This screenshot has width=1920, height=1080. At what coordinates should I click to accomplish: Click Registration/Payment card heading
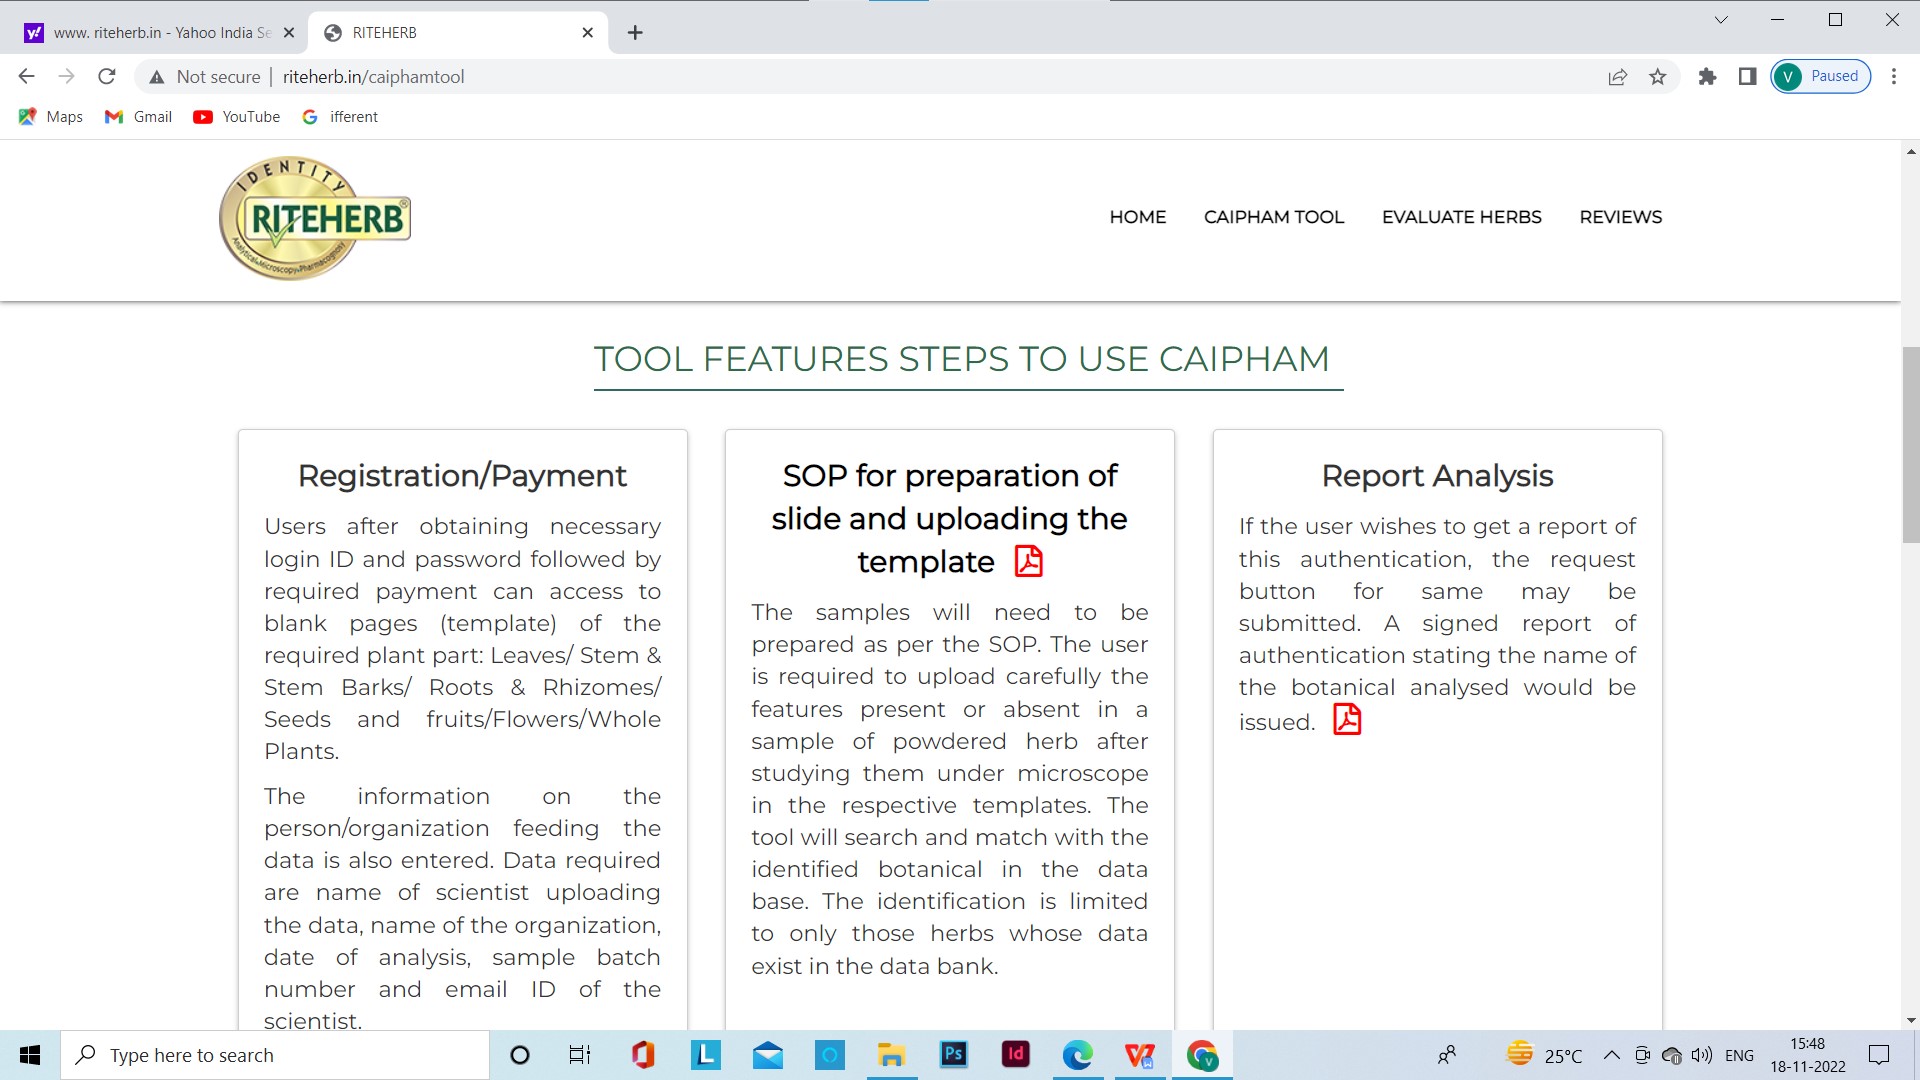tap(462, 476)
